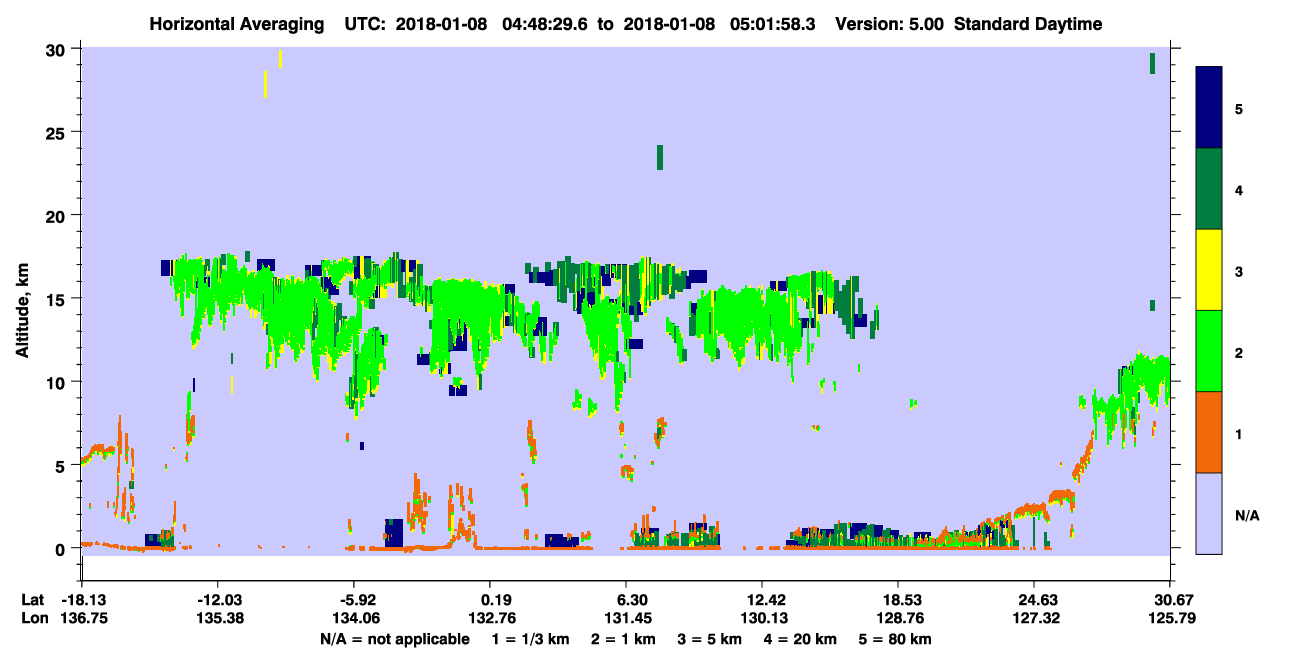Click the isolated green feature near 24 km altitude
1300x667 pixels.
(660, 157)
